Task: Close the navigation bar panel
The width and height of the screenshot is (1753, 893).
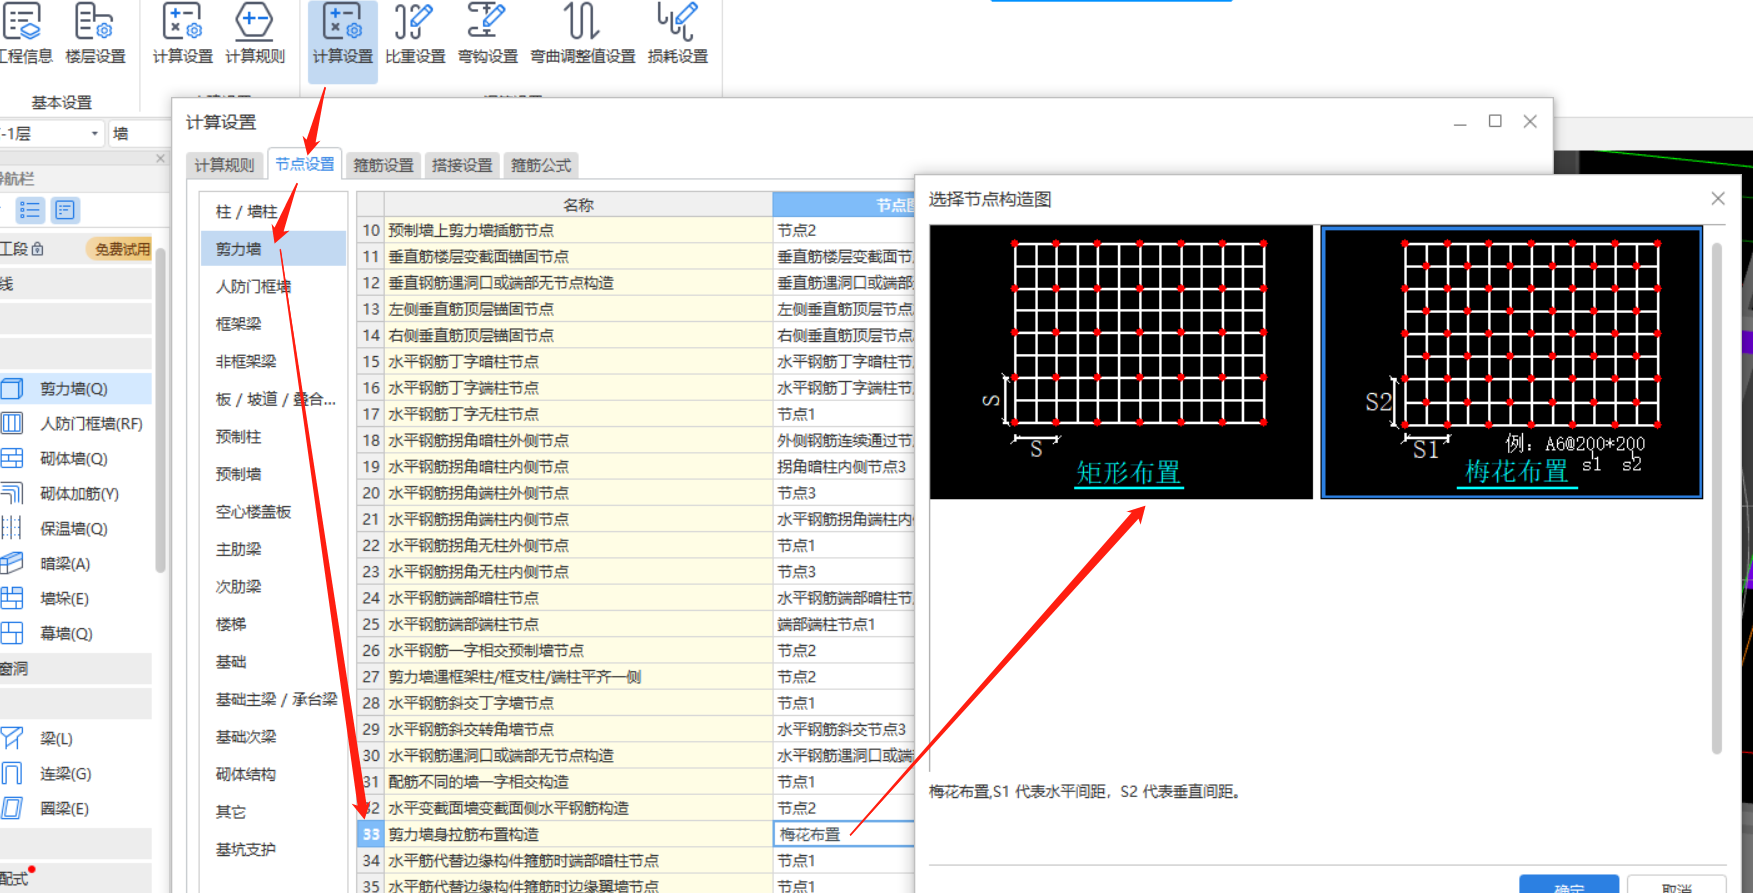Action: point(160,158)
